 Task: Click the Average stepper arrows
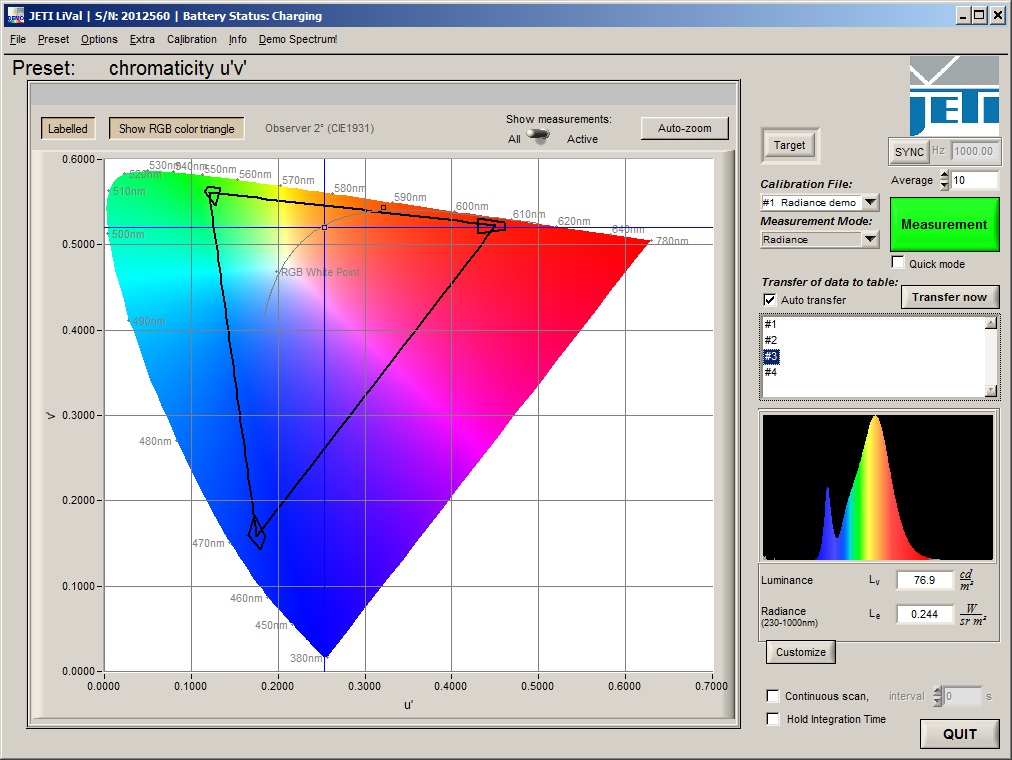click(x=944, y=180)
